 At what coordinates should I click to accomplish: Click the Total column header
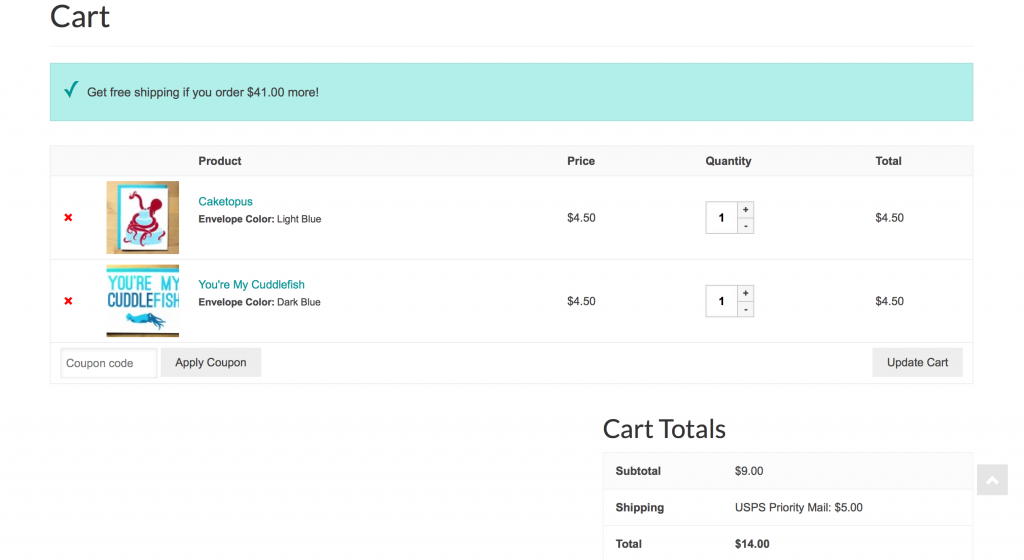tap(888, 161)
